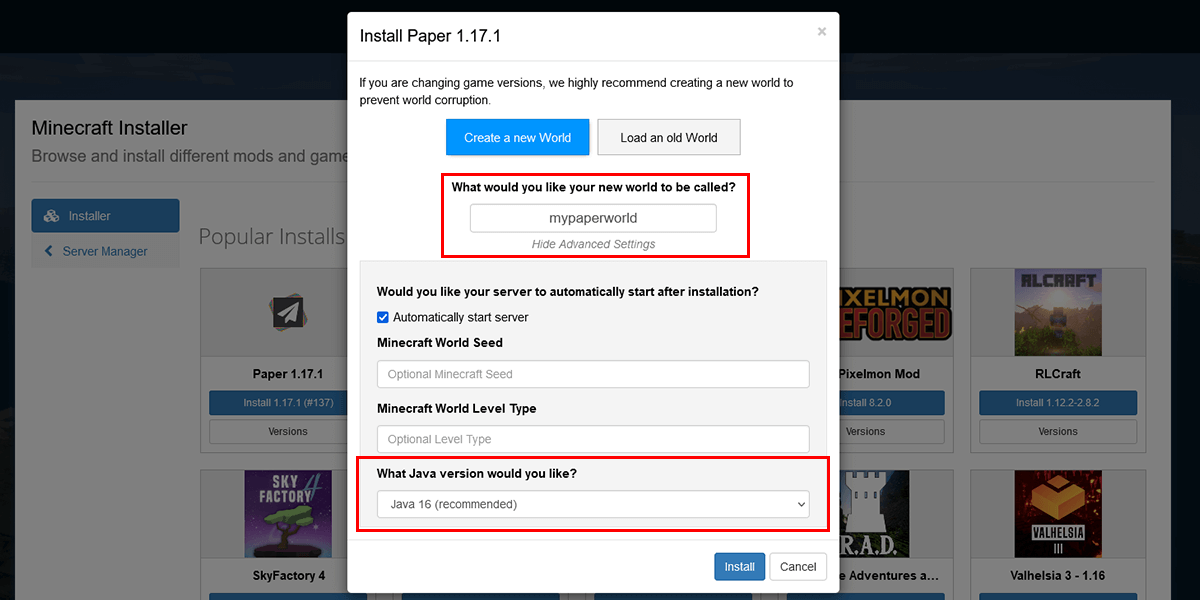Select Load an old World
The height and width of the screenshot is (600, 1200).
tap(669, 137)
